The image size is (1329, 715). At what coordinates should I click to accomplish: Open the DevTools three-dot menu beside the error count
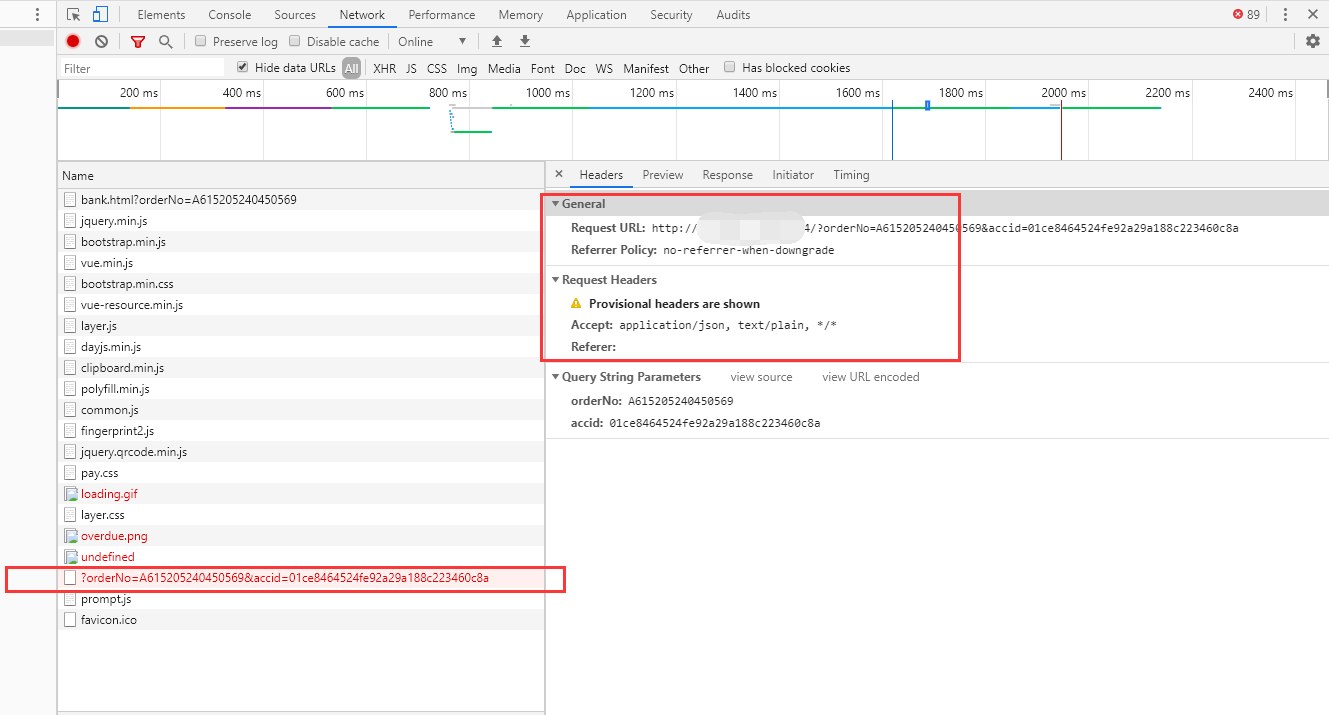click(x=1285, y=14)
